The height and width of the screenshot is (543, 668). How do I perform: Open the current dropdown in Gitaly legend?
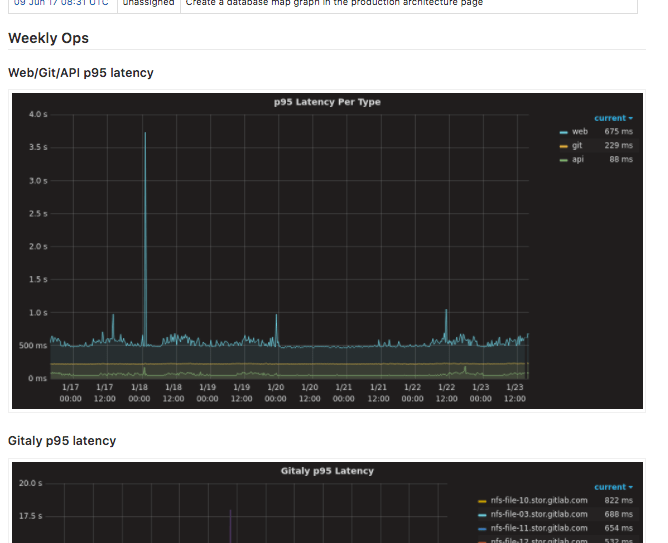point(612,487)
